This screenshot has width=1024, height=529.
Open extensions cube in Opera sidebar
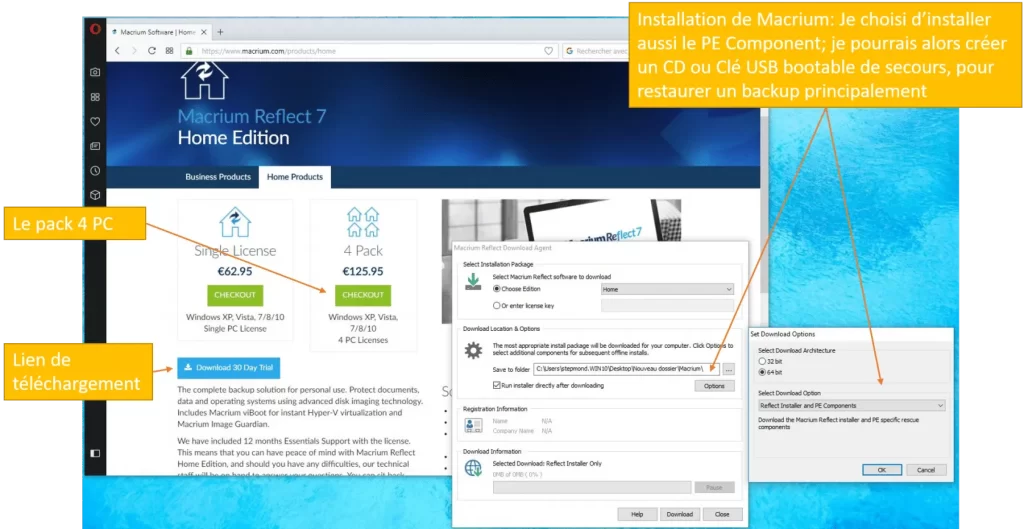(95, 195)
